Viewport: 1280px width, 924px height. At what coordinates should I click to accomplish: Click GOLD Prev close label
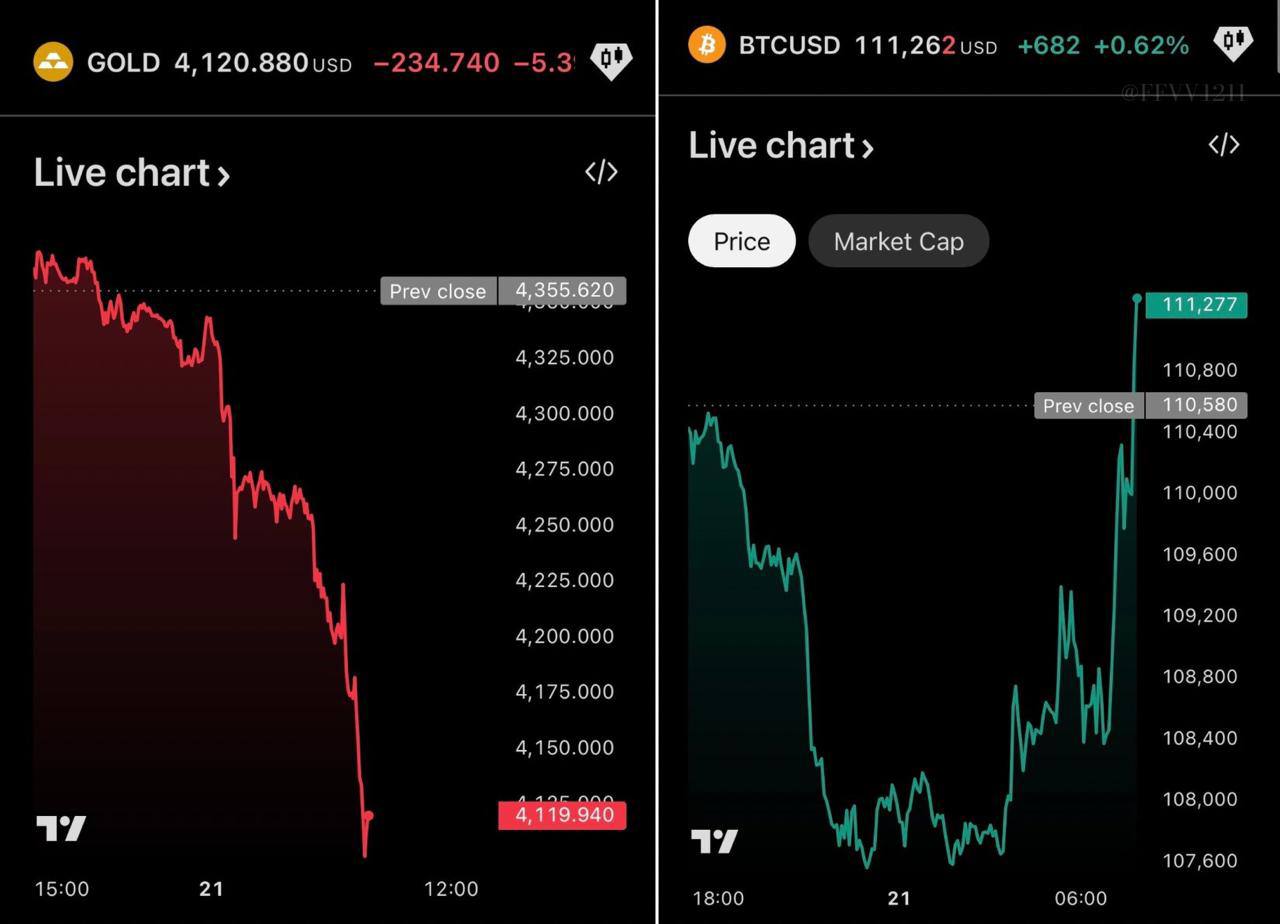438,291
